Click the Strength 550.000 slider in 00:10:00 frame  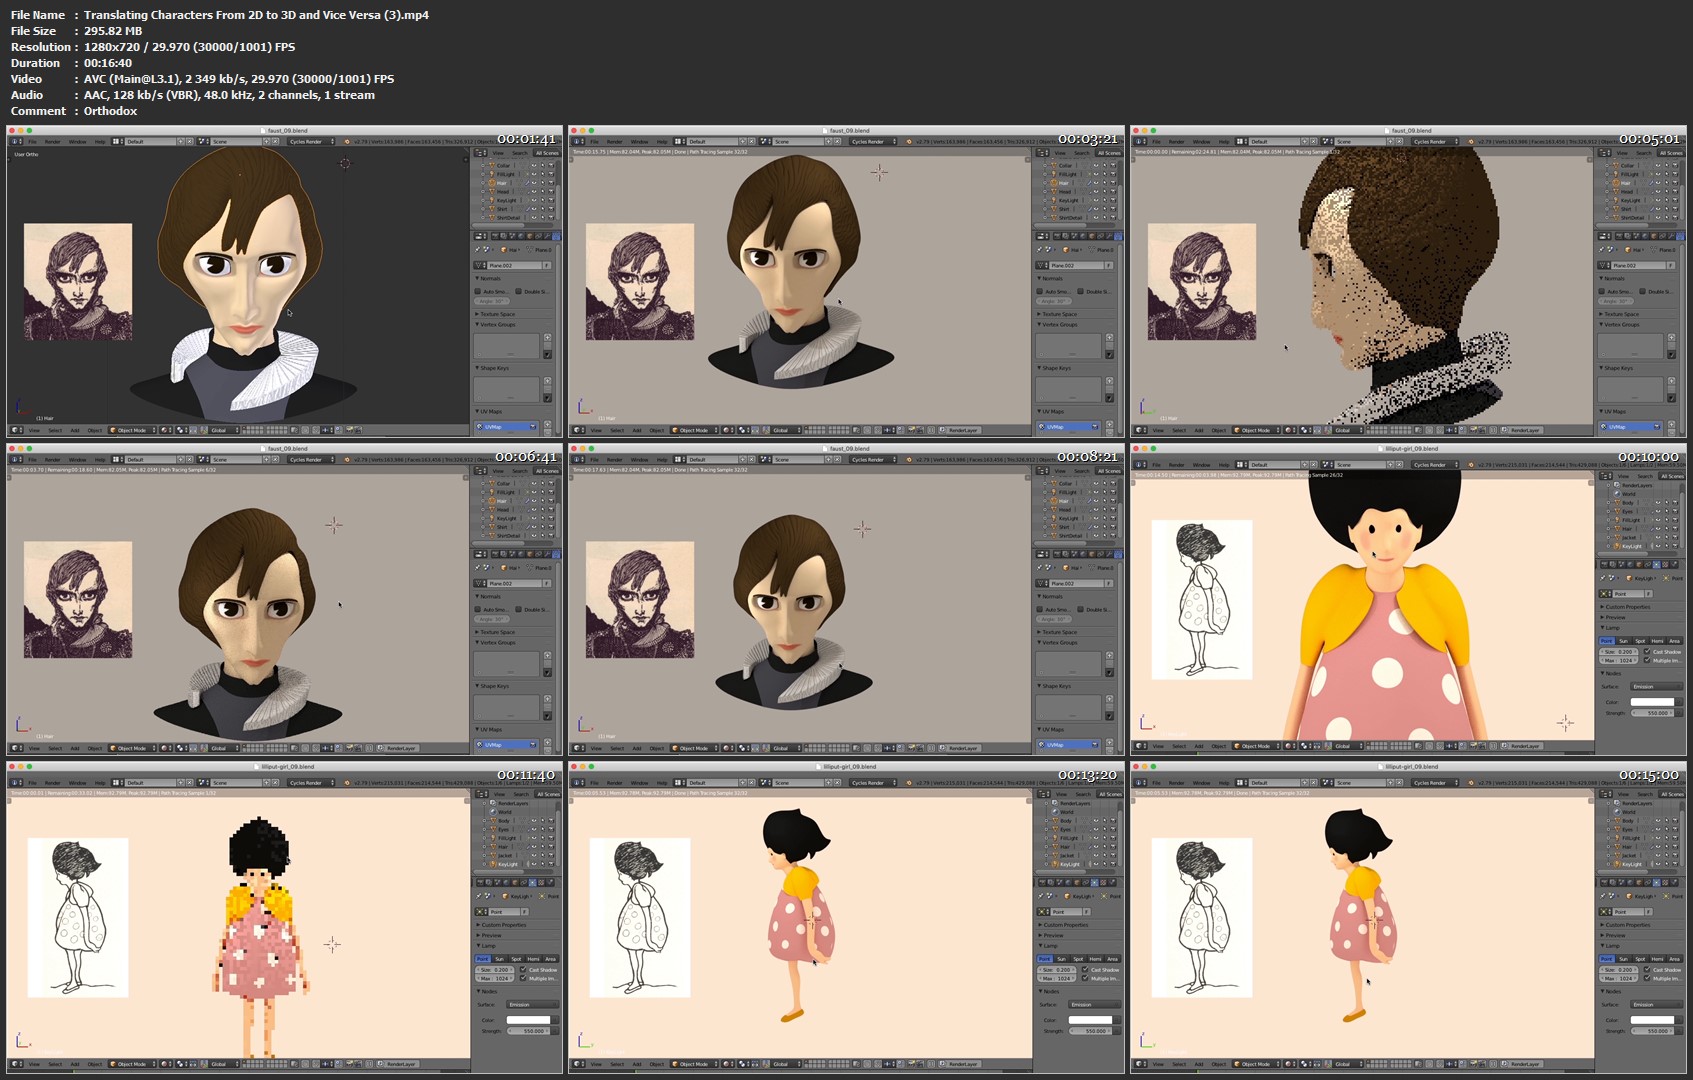pyautogui.click(x=1652, y=713)
